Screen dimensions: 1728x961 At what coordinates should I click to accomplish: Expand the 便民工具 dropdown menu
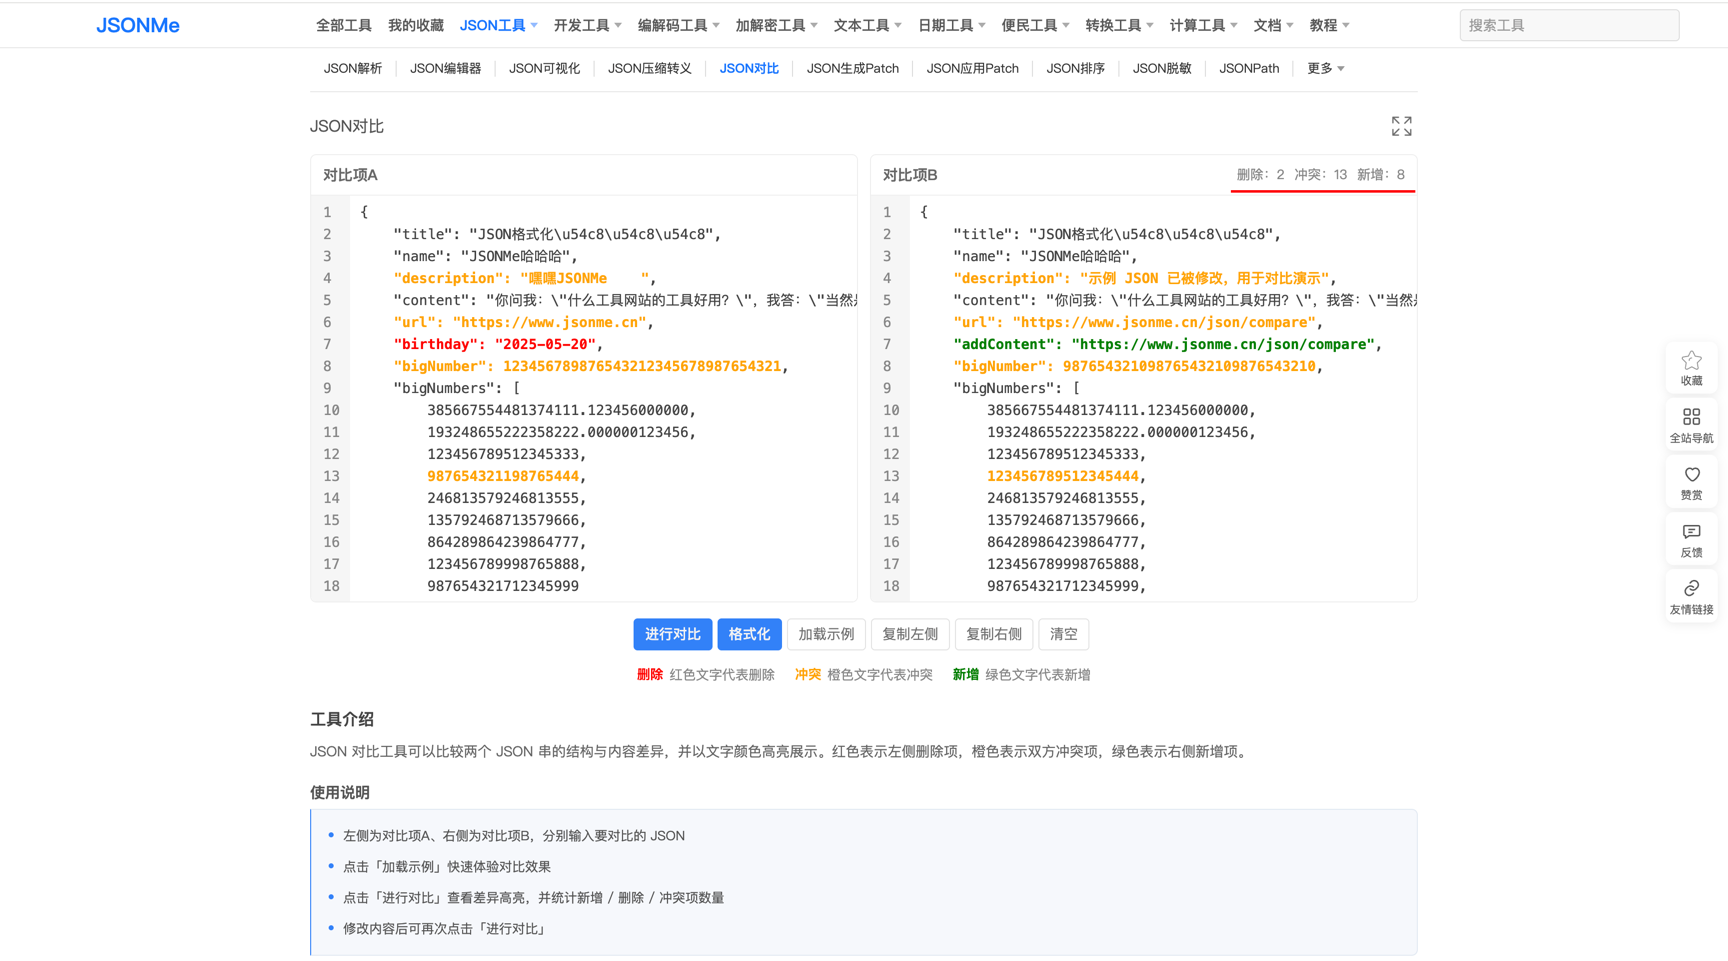coord(1035,25)
